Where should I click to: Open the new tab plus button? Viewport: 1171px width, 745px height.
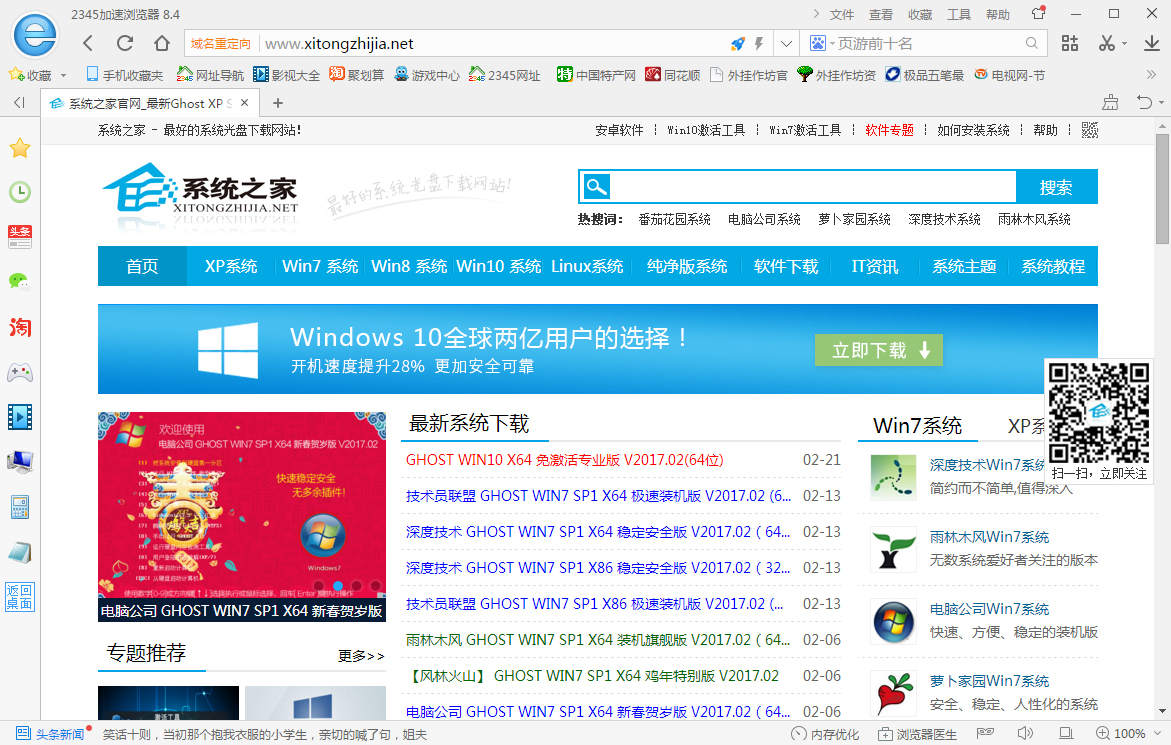[x=278, y=103]
